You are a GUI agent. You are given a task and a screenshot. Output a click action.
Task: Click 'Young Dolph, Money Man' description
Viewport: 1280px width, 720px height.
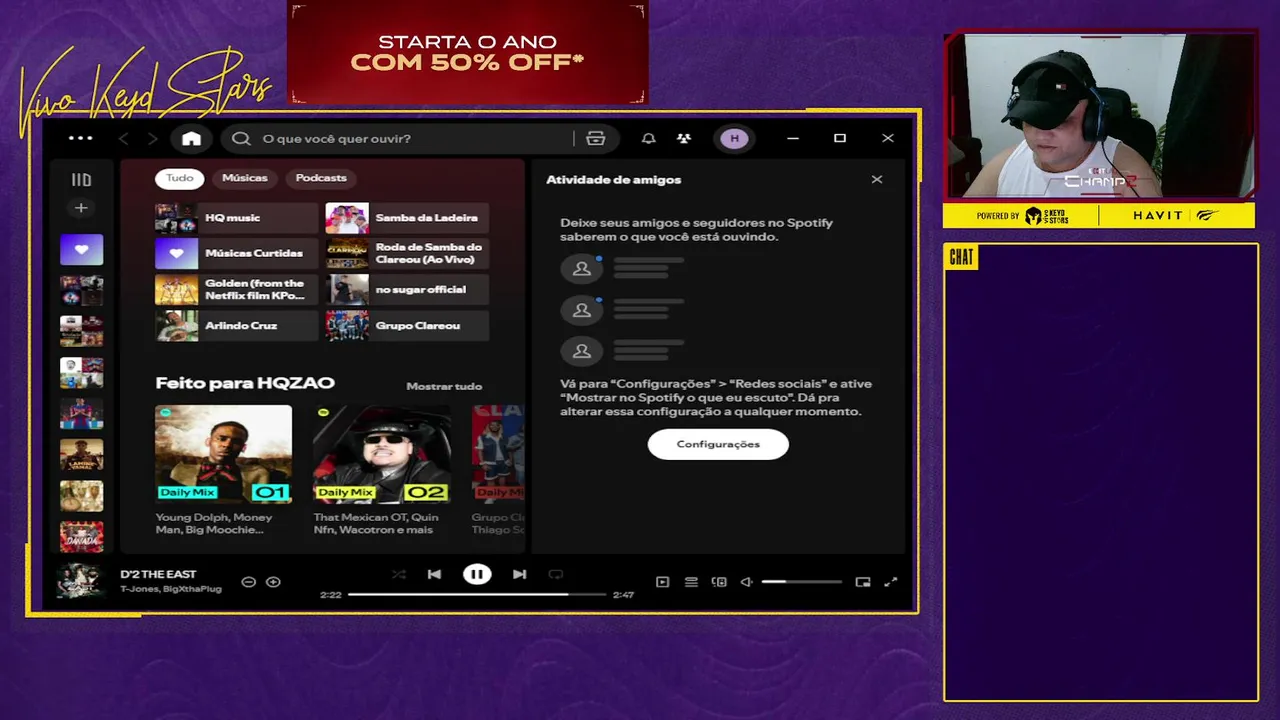tap(214, 523)
